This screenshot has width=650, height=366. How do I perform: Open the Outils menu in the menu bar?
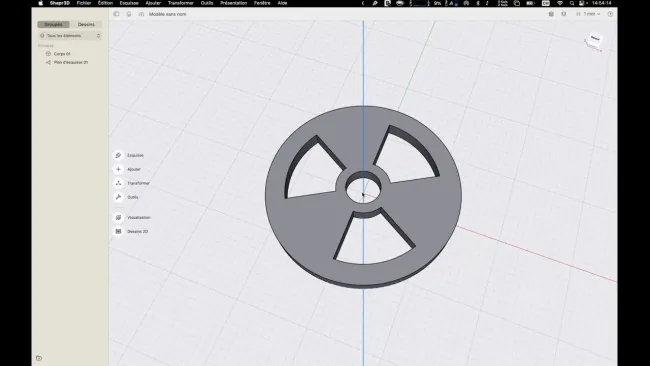click(x=207, y=3)
